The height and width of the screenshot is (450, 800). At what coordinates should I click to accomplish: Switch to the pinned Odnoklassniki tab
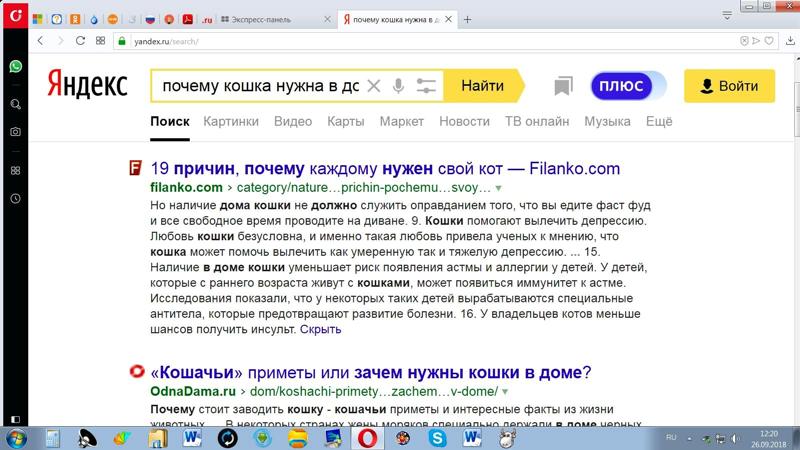click(x=75, y=19)
